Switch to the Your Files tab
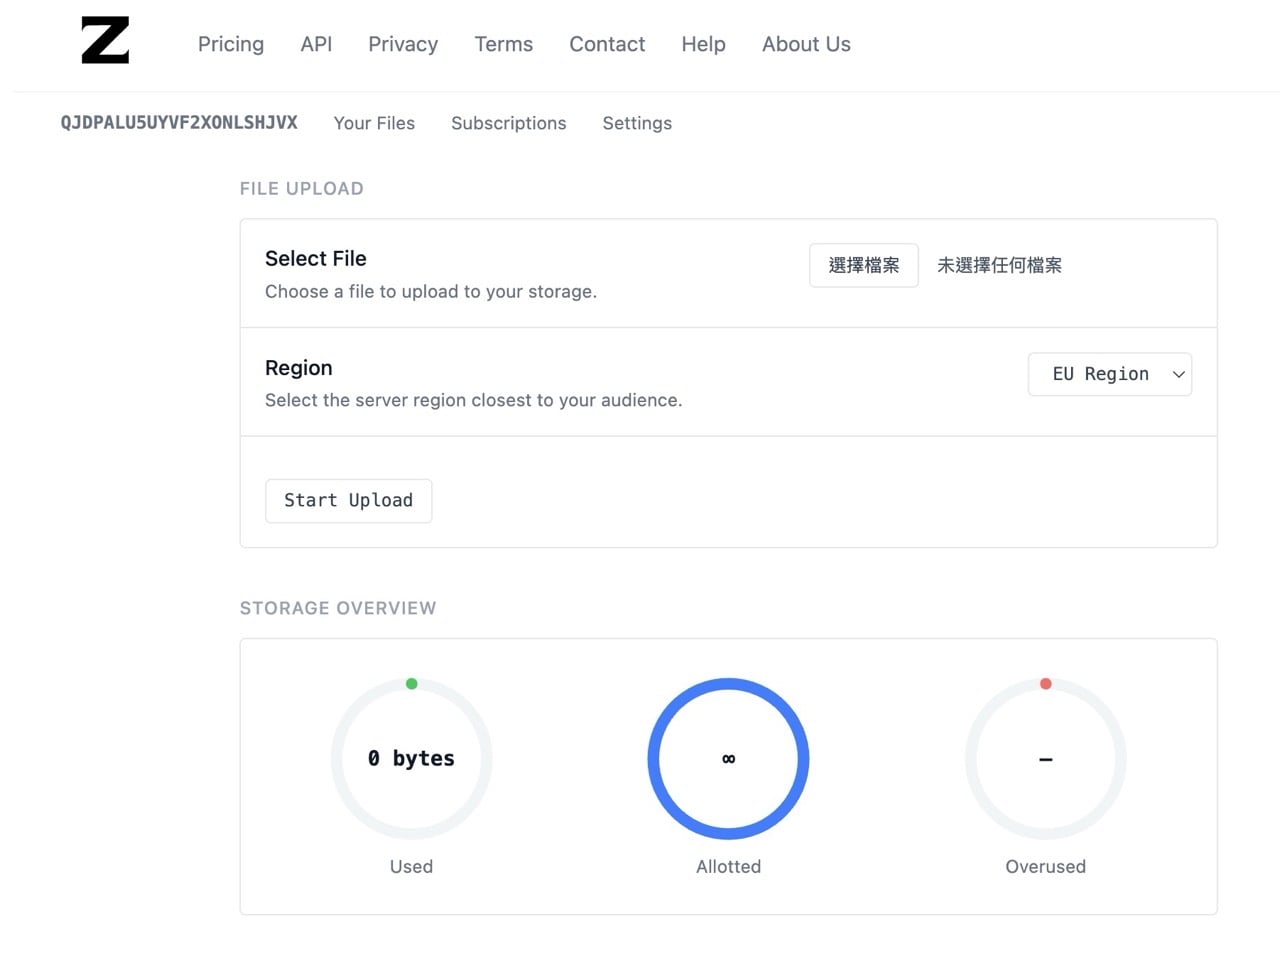Screen dimensions: 1280x966 [x=373, y=123]
